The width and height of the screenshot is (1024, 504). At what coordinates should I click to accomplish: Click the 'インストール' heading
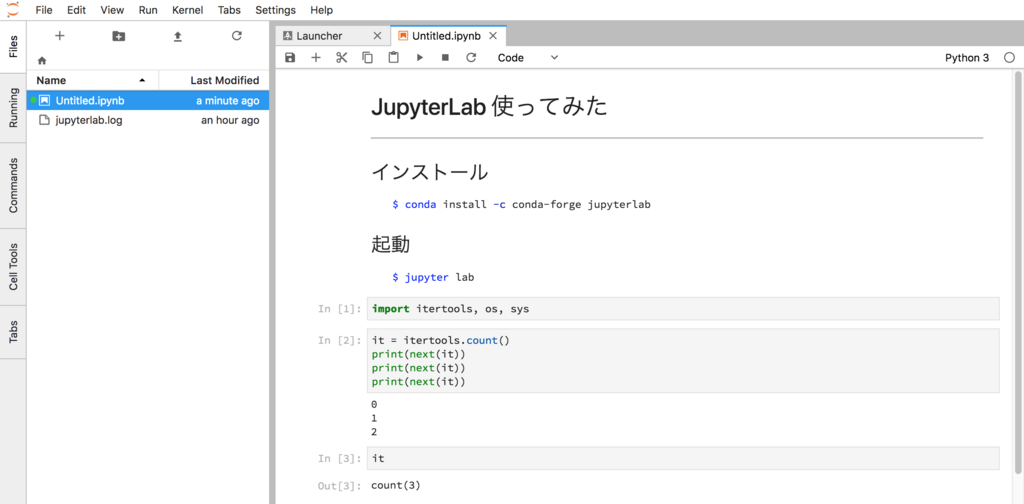[x=429, y=172]
